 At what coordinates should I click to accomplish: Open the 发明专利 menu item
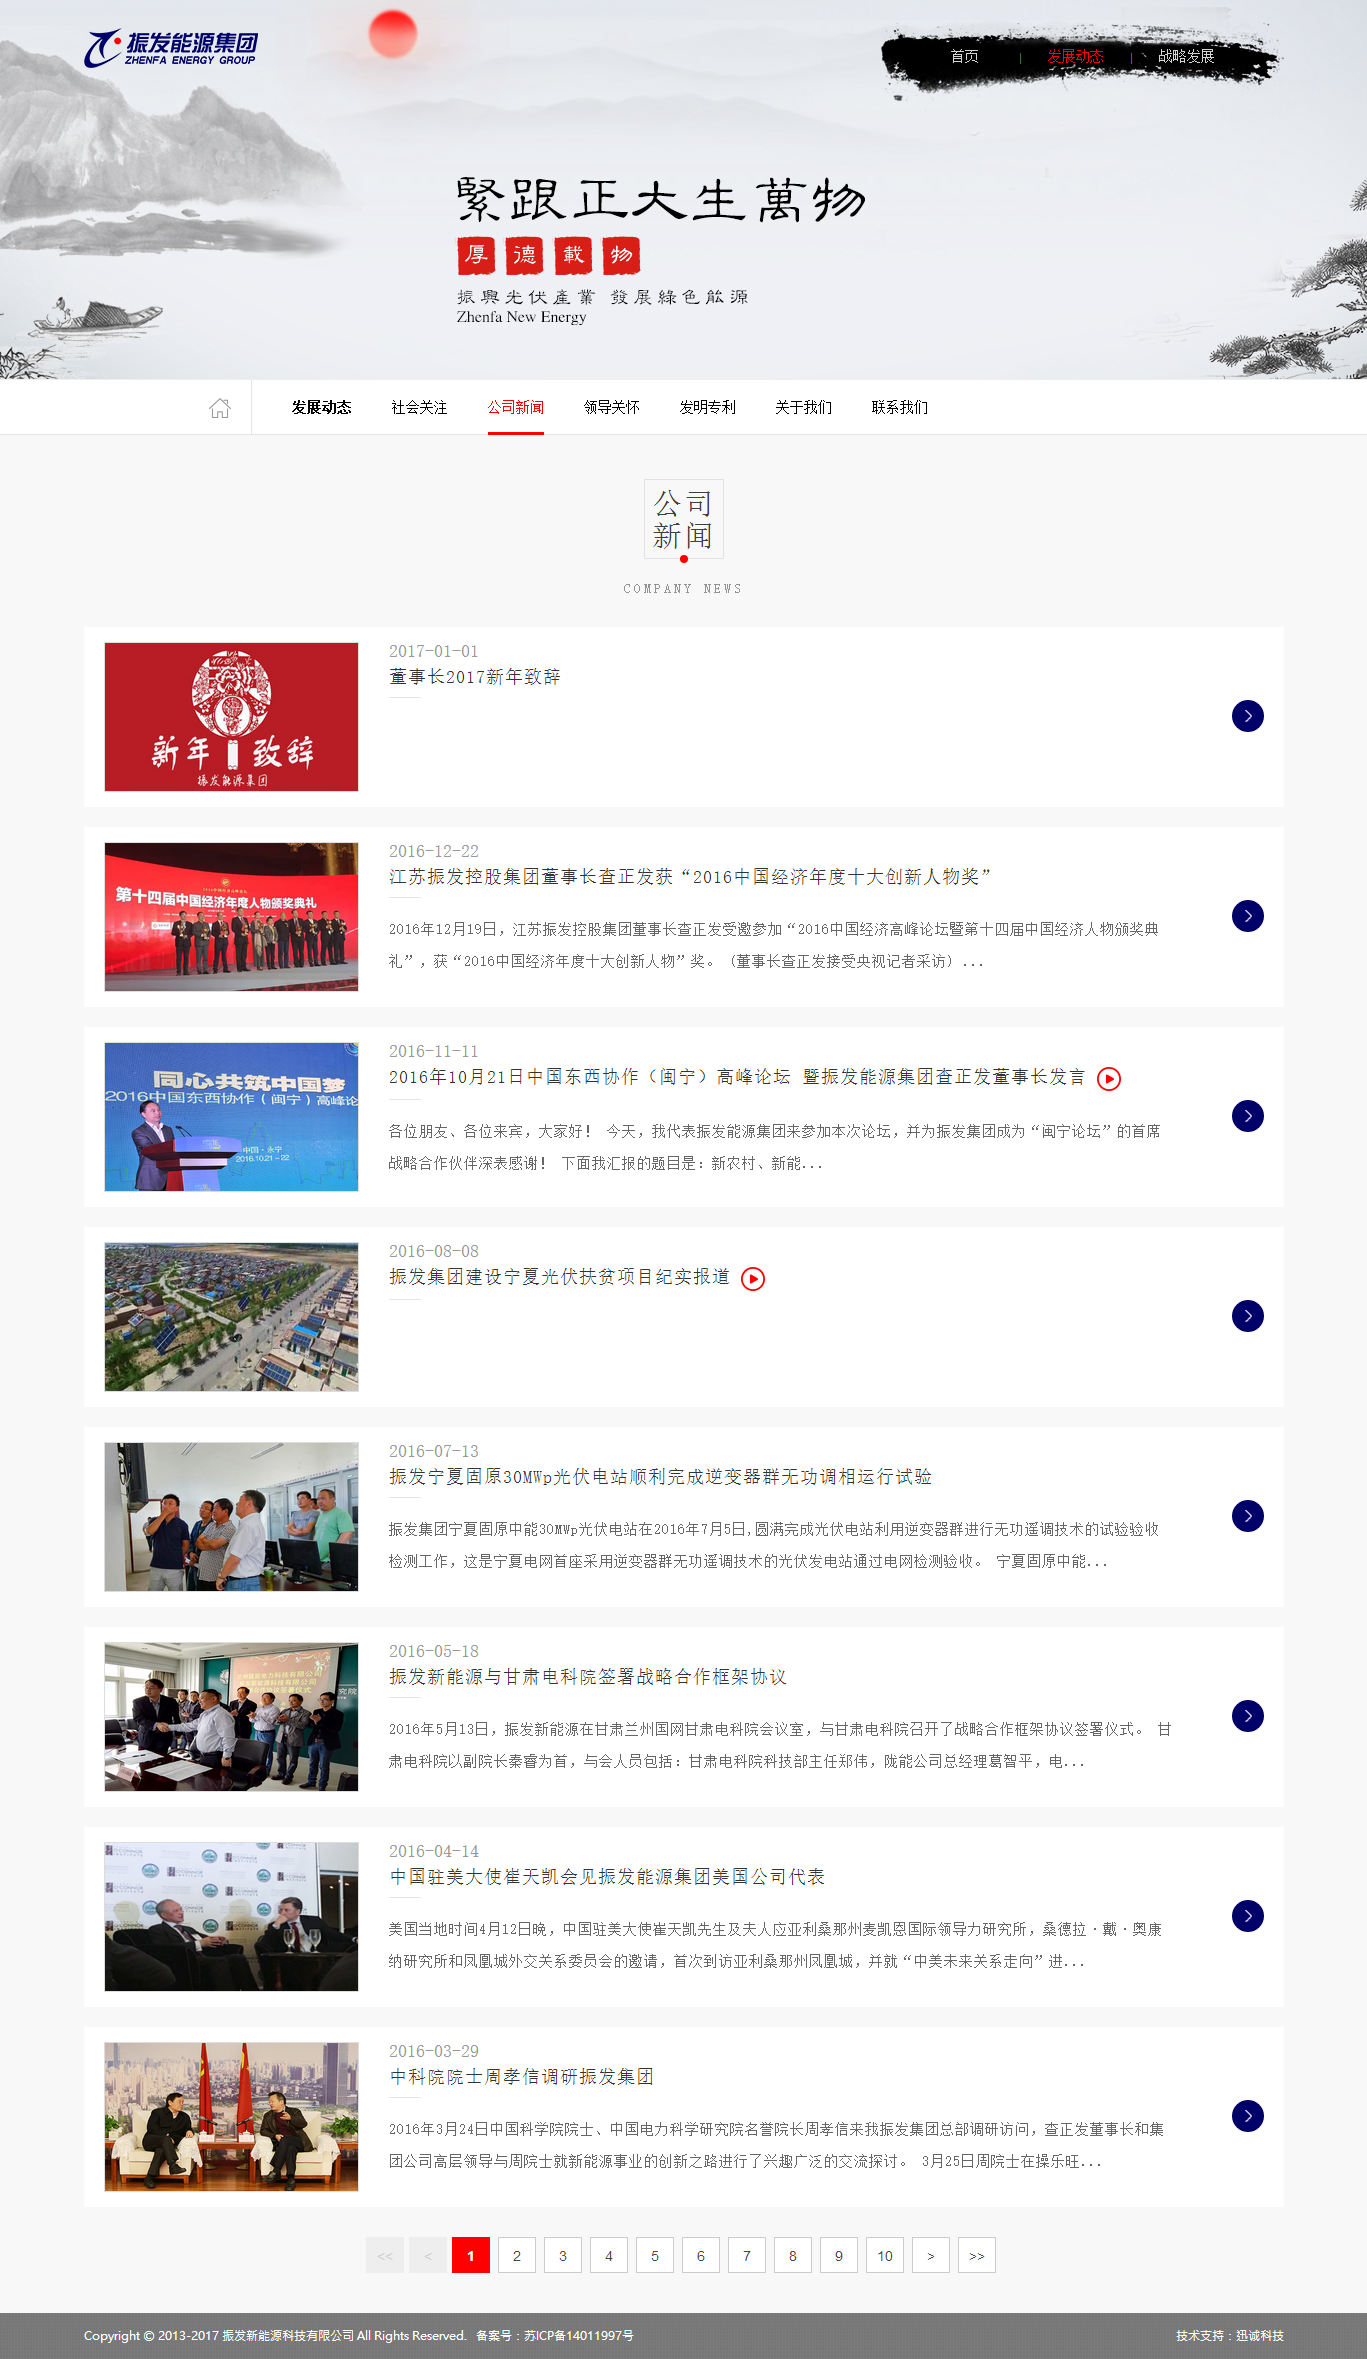tap(707, 408)
